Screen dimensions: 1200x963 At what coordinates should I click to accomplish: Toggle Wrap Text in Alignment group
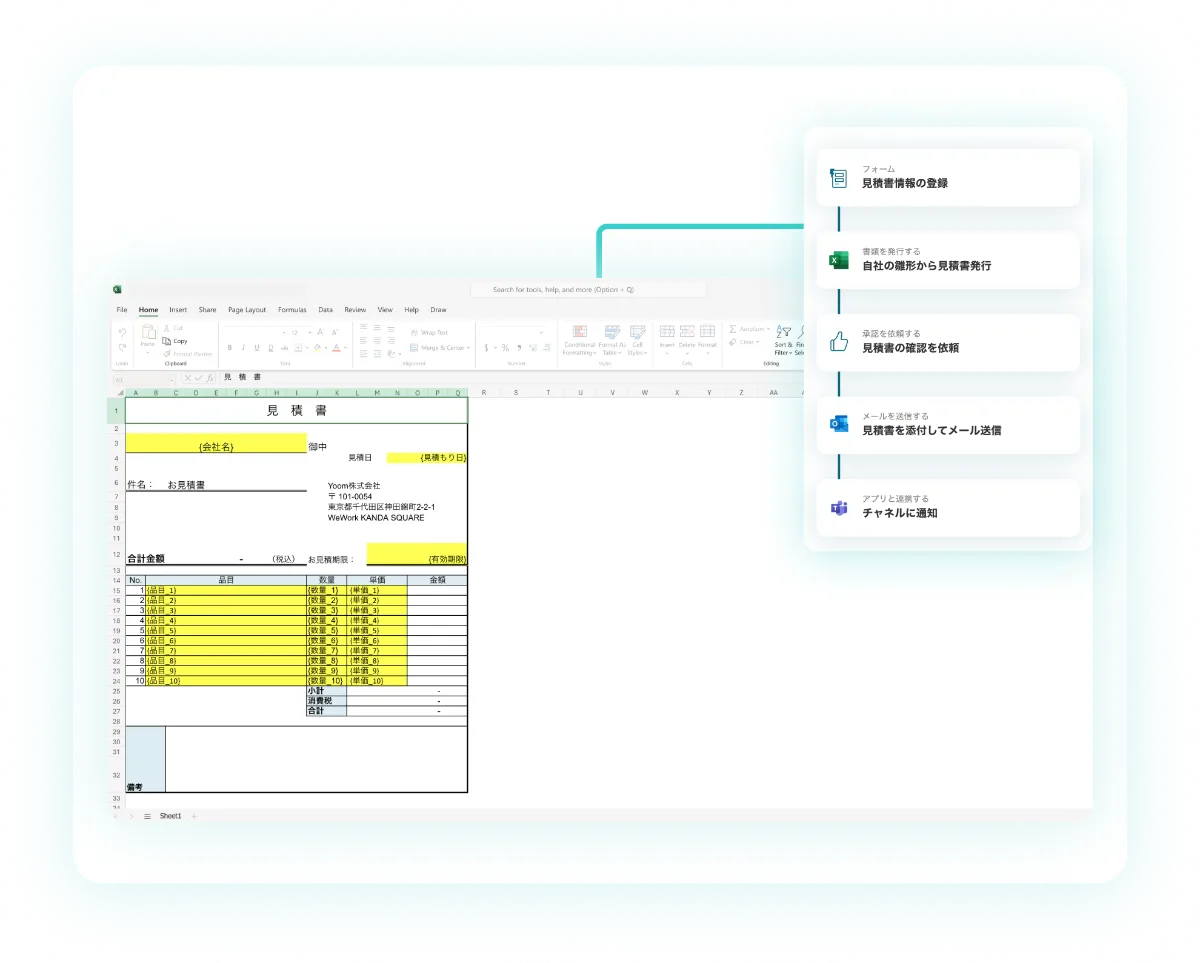click(x=430, y=332)
